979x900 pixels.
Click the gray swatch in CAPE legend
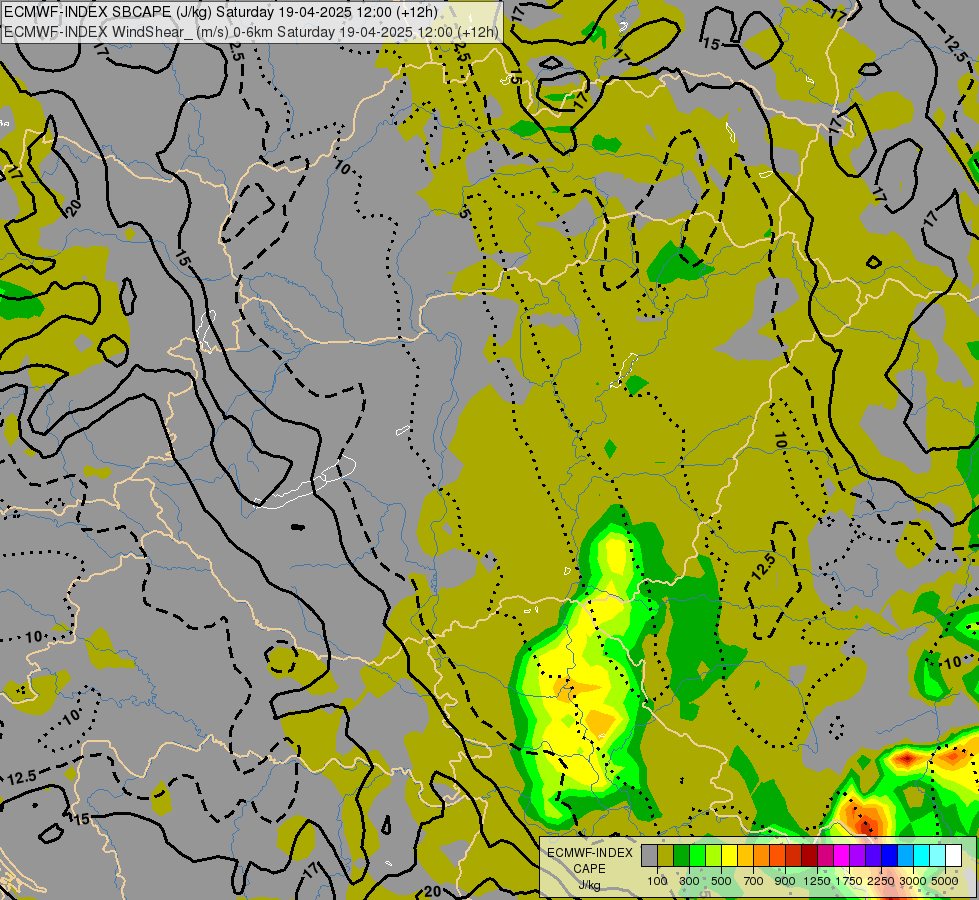[x=649, y=856]
